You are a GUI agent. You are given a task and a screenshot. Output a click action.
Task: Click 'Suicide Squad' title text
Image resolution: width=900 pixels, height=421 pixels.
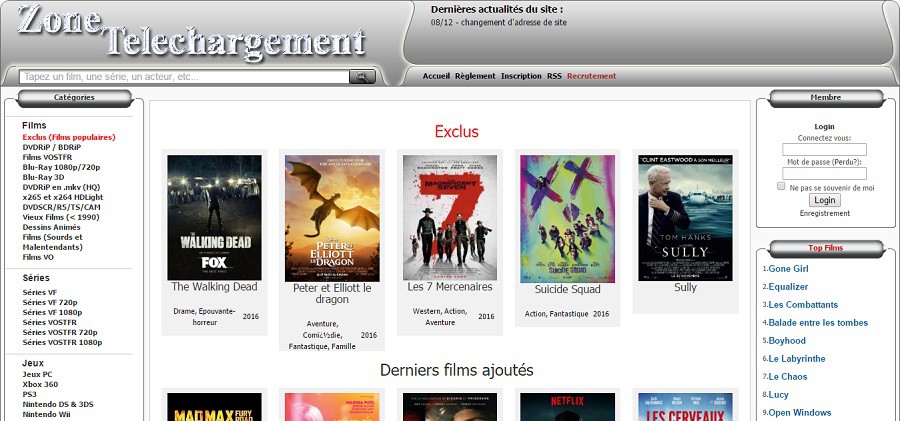(568, 289)
